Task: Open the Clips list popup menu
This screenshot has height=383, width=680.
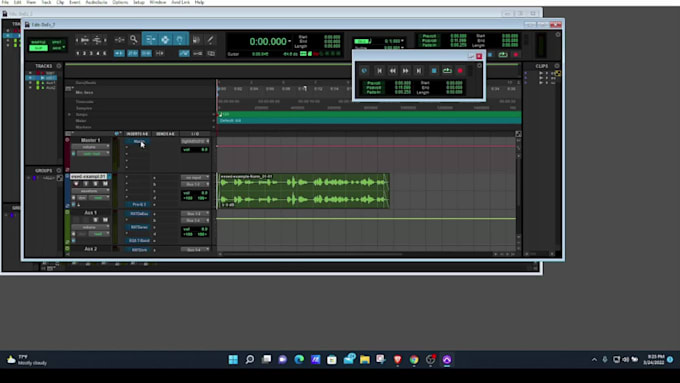Action: coord(557,66)
